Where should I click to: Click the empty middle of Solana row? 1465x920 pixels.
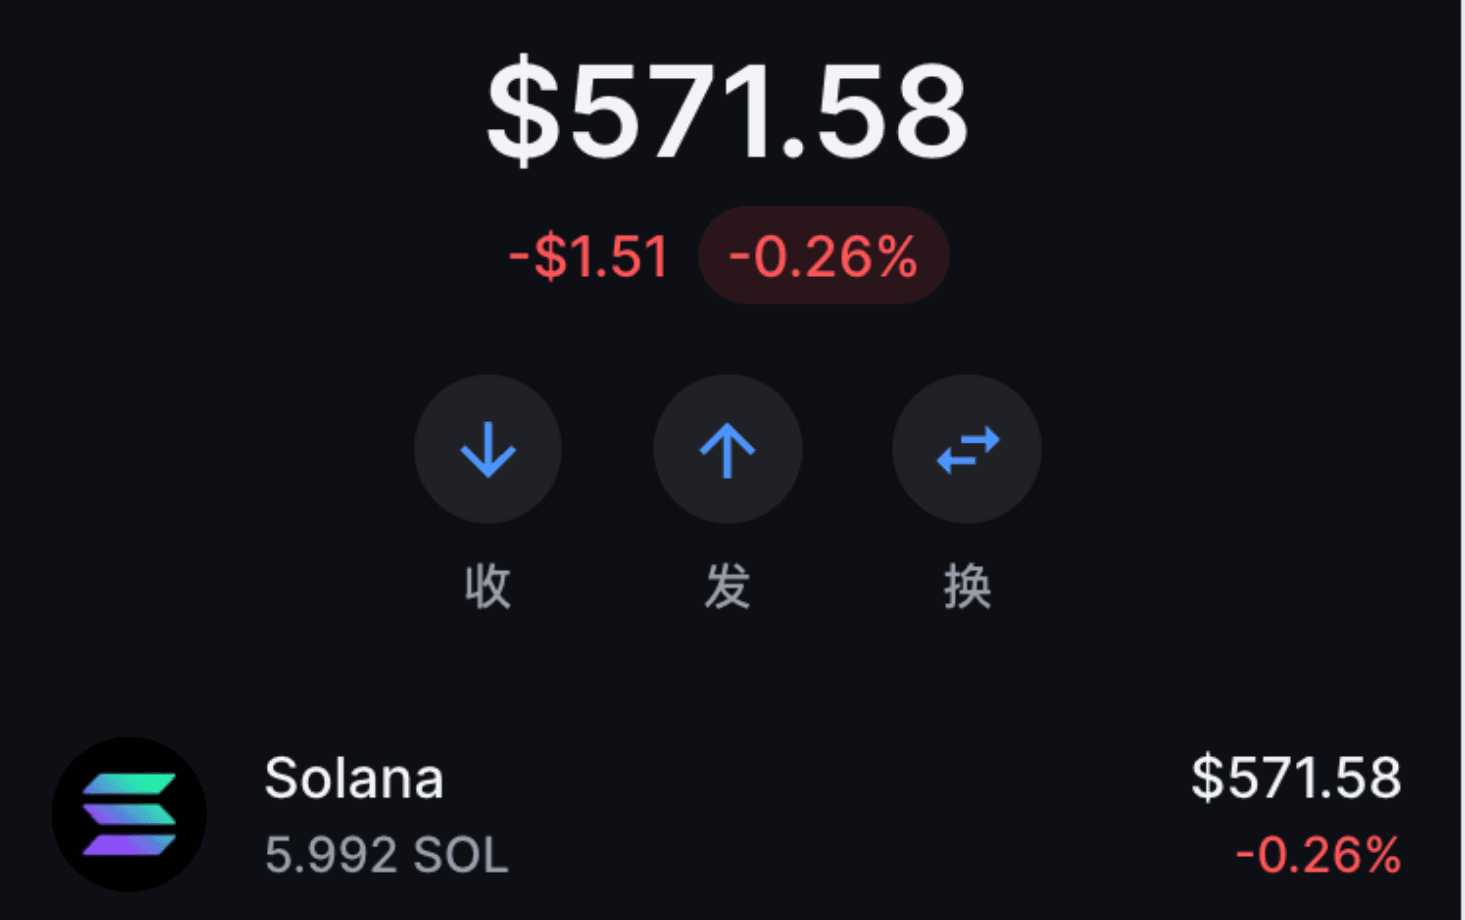[820, 814]
